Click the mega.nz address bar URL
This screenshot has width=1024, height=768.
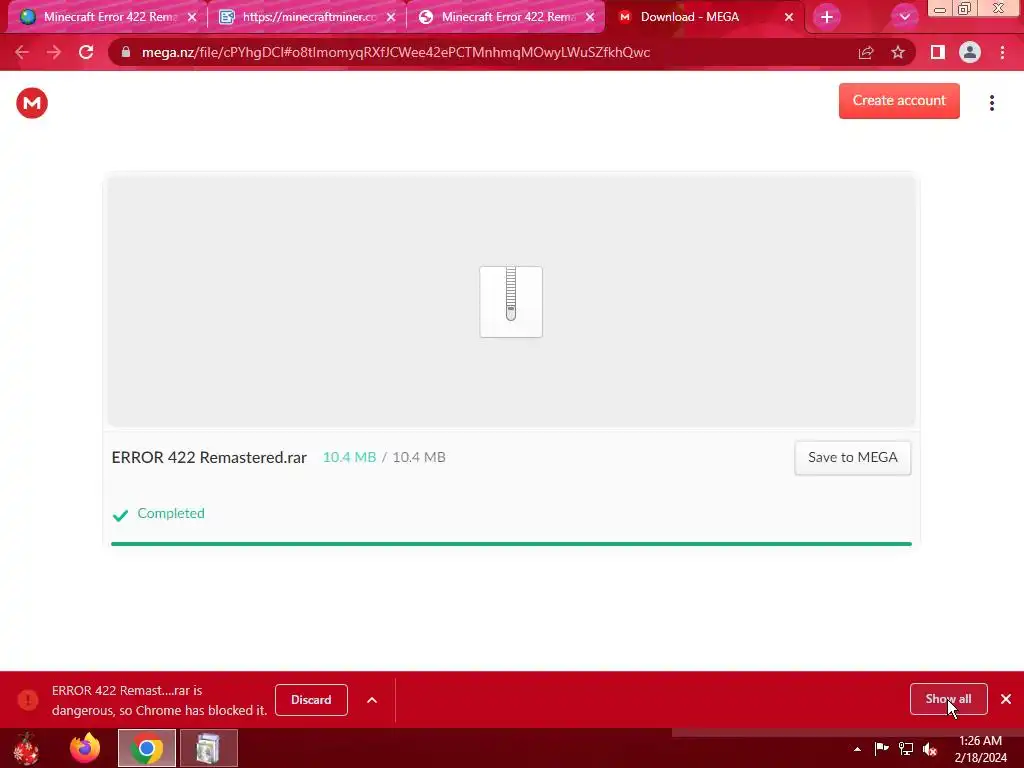(396, 52)
